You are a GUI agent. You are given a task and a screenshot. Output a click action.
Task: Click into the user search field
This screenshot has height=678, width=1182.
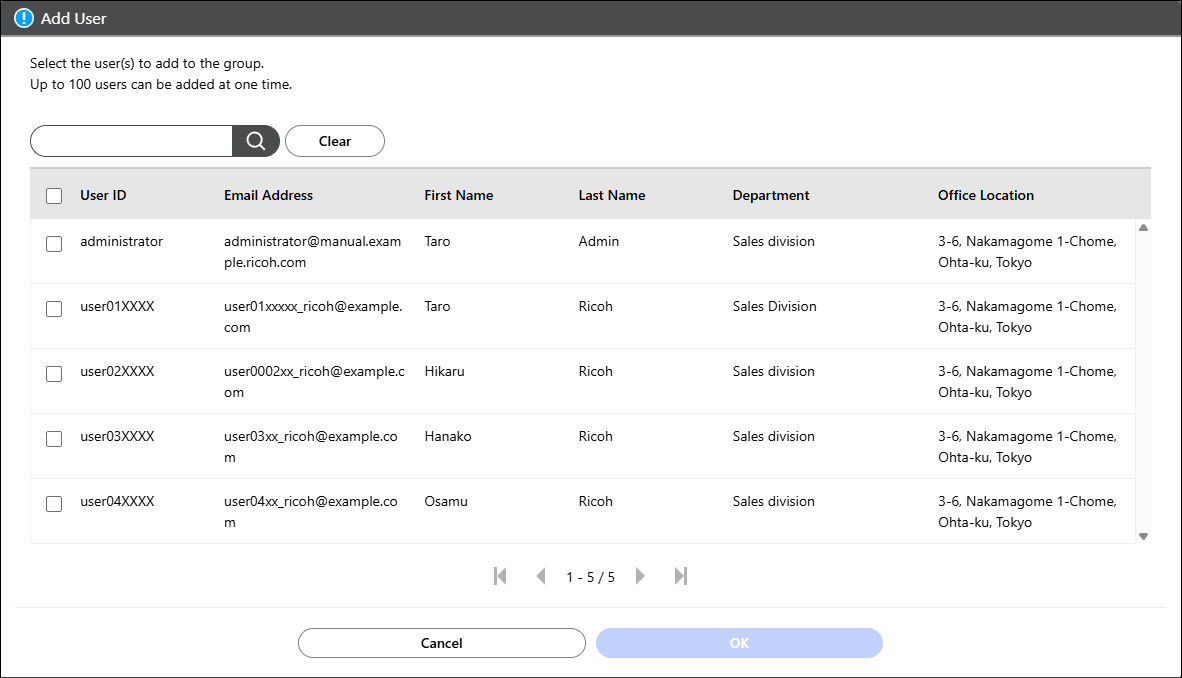[132, 141]
